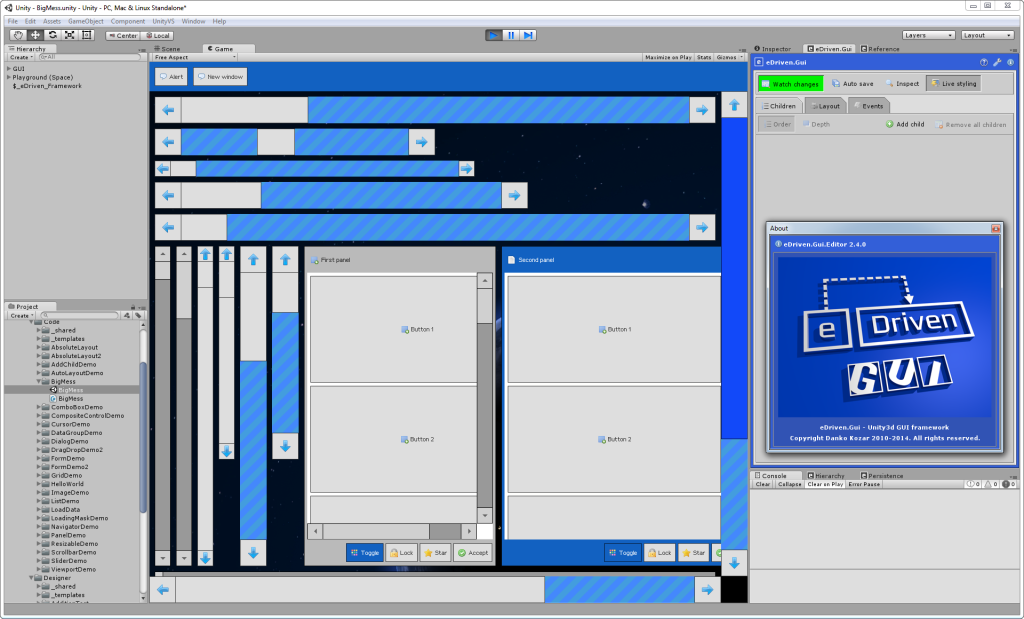Image resolution: width=1024 pixels, height=619 pixels.
Task: Select the Rotate tool in the toolbar
Action: pos(52,35)
